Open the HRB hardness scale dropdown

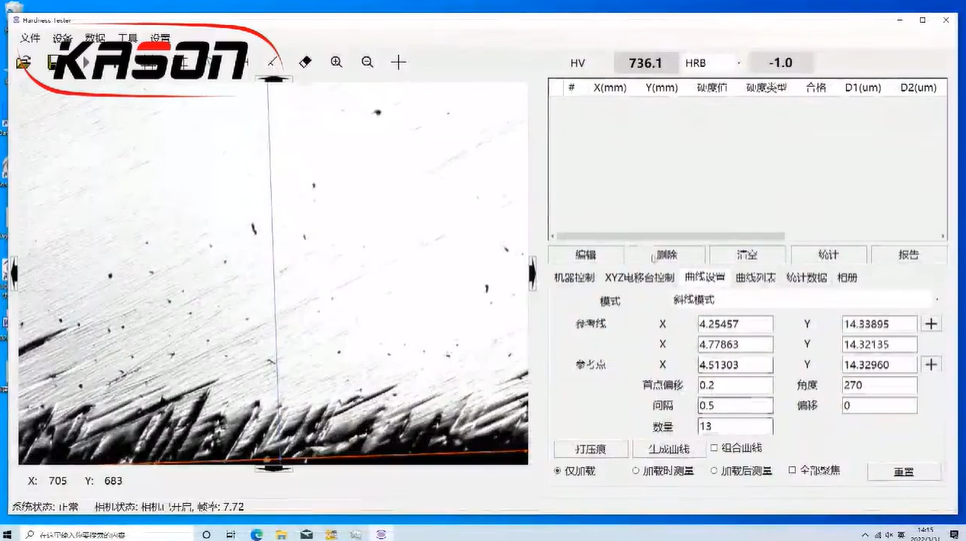pyautogui.click(x=713, y=63)
